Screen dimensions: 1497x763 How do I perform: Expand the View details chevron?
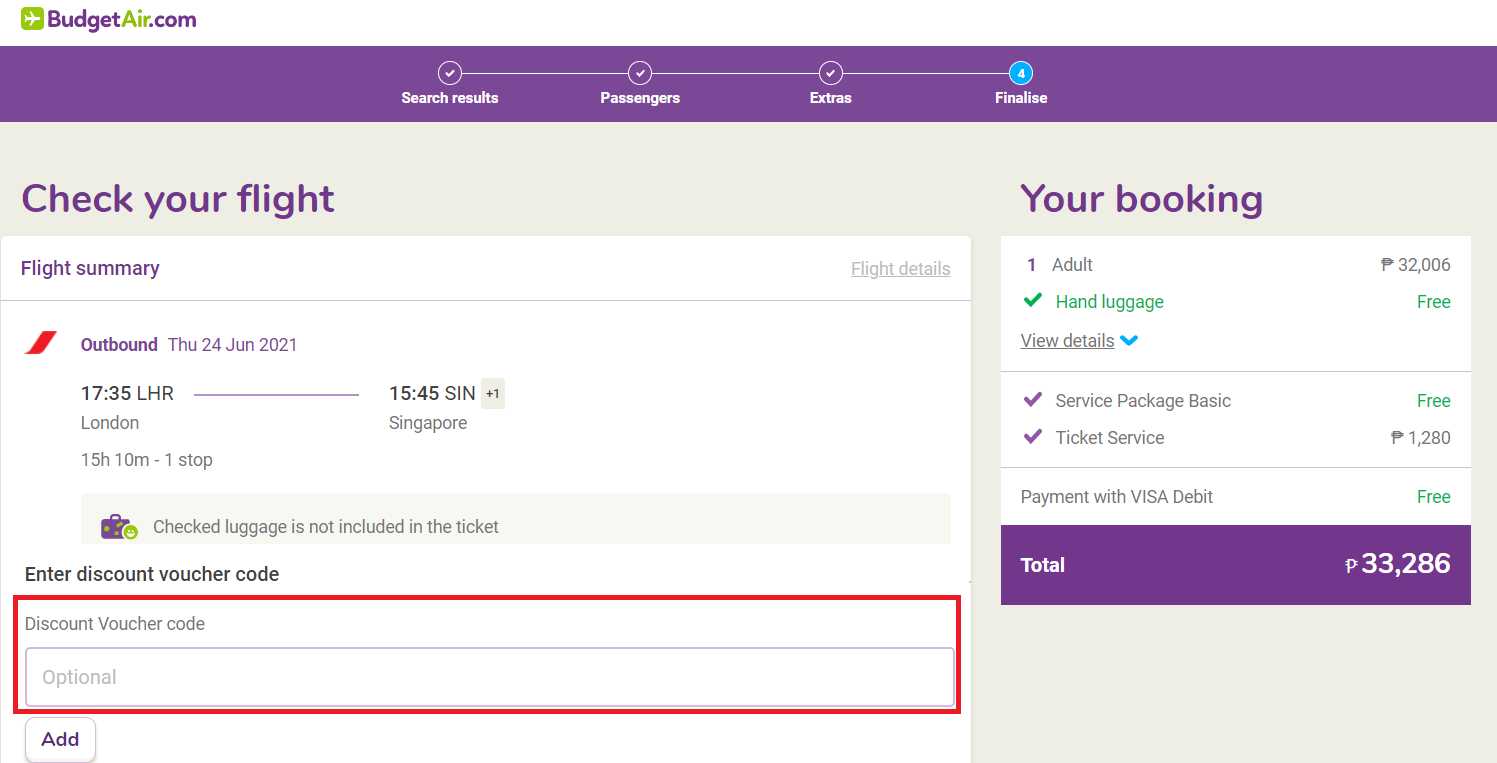coord(1129,340)
